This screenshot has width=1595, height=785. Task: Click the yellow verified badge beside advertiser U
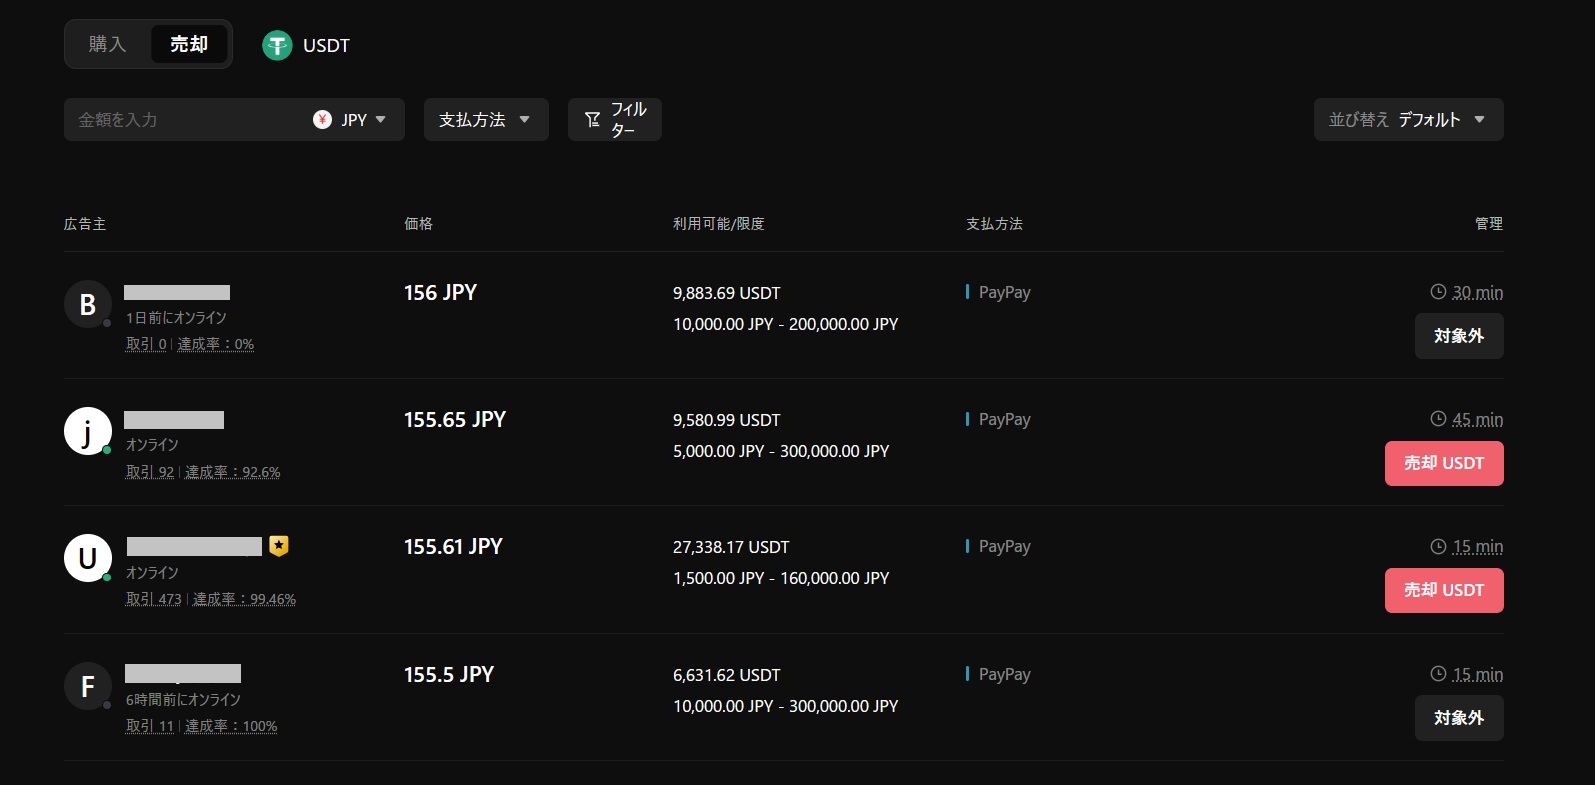279,546
